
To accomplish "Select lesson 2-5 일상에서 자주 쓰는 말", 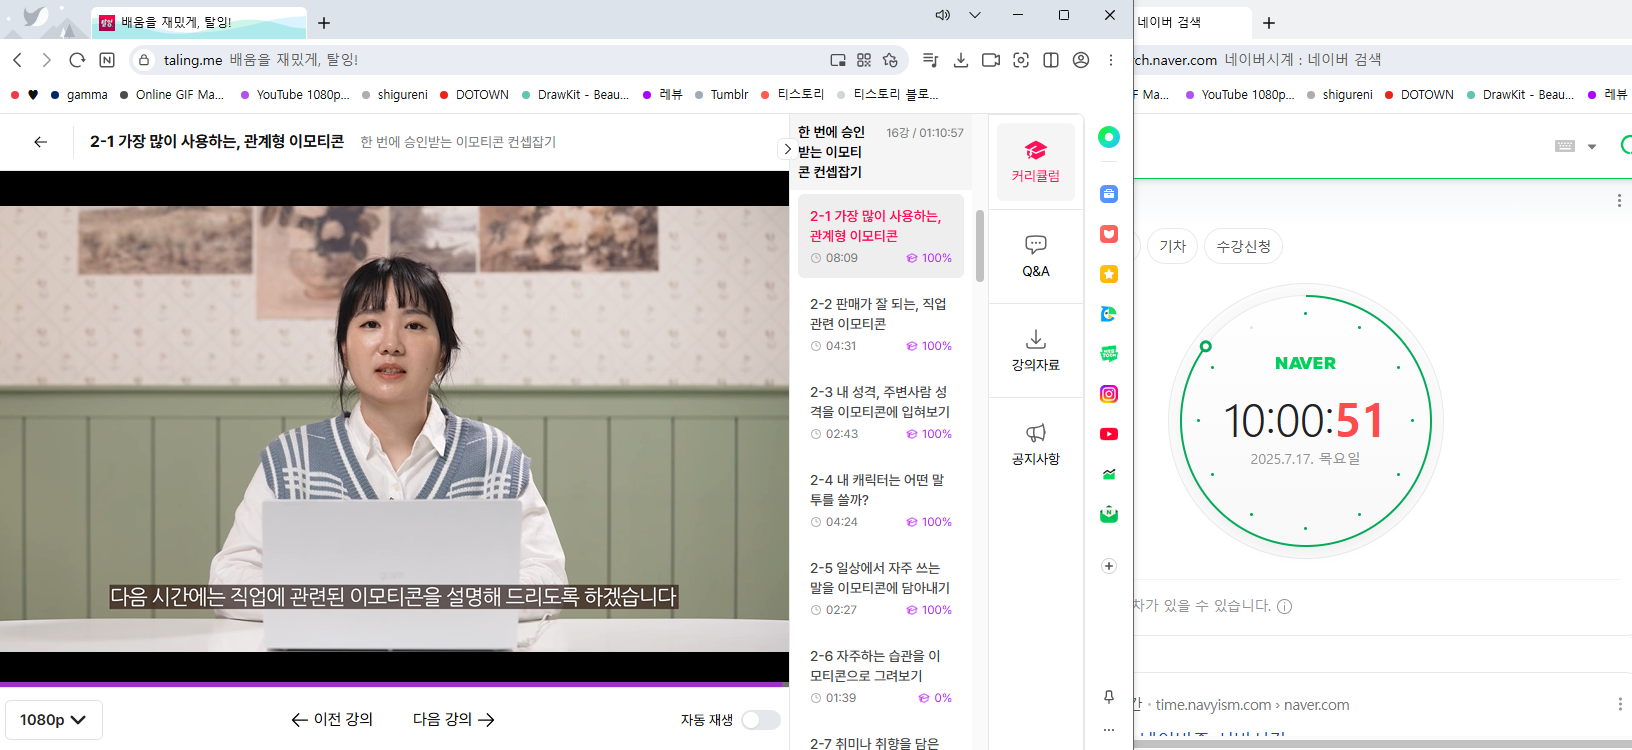I will 881,588.
